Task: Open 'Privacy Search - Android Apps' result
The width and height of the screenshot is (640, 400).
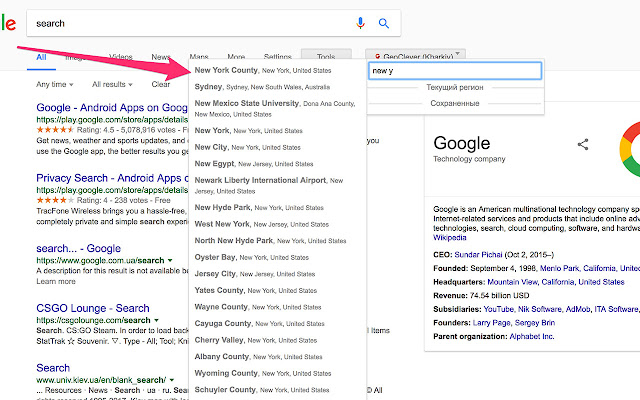Action: point(112,178)
